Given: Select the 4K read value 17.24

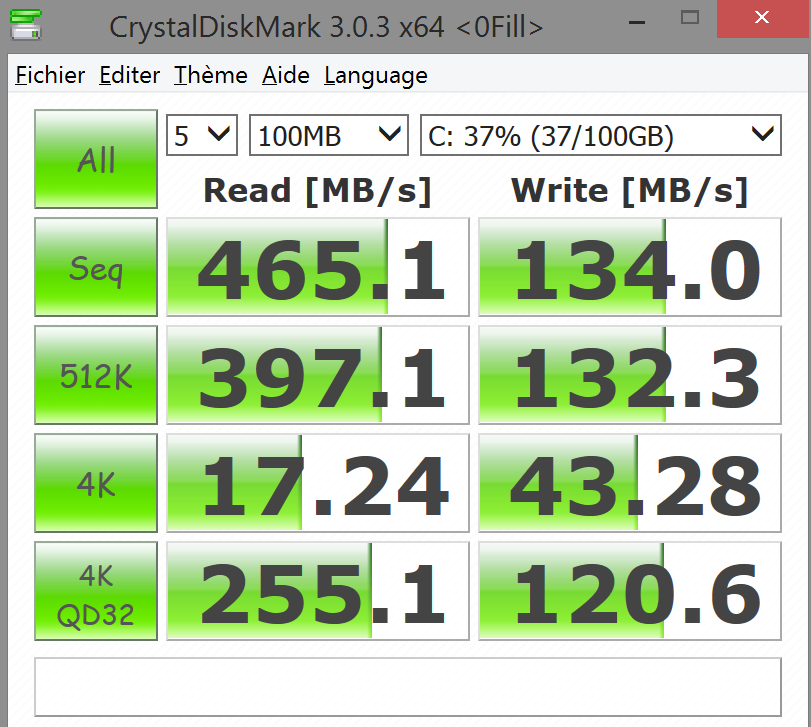Looking at the screenshot, I should pyautogui.click(x=318, y=483).
